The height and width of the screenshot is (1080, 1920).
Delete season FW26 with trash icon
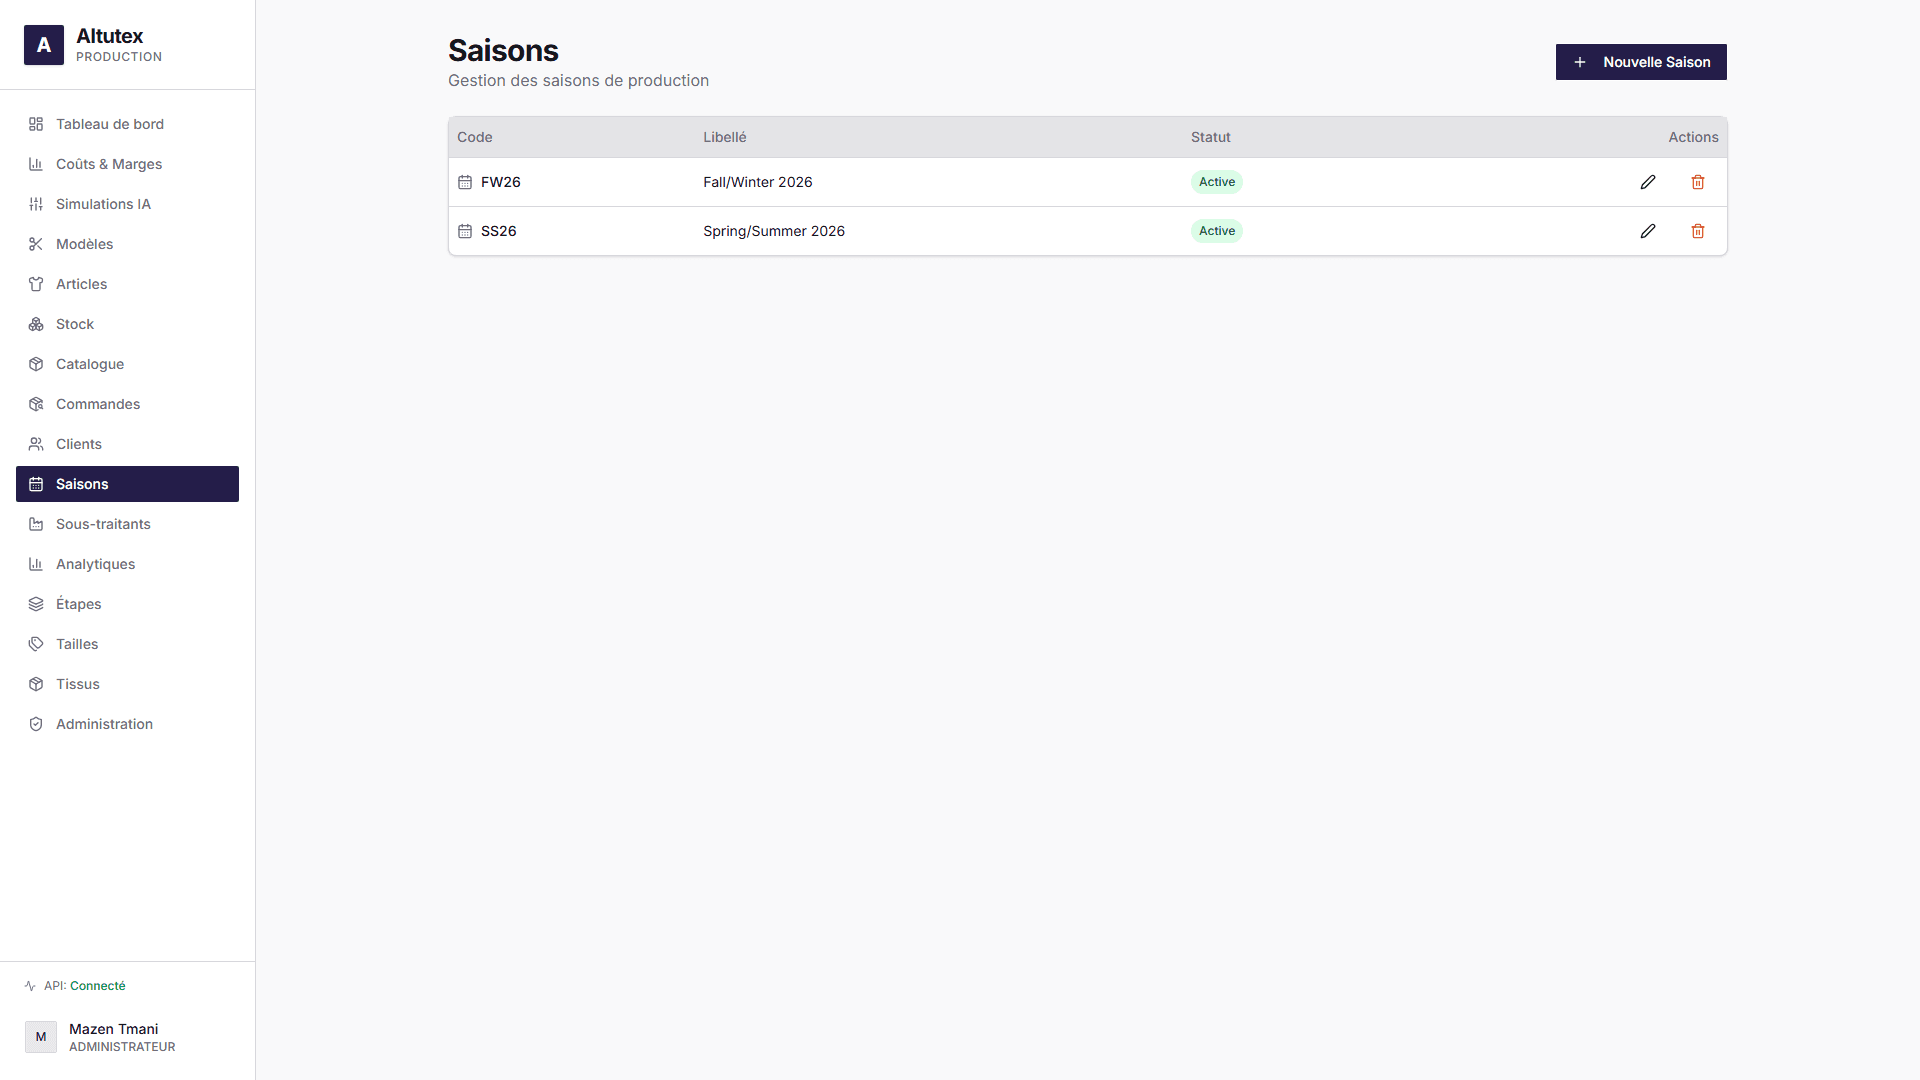pyautogui.click(x=1698, y=182)
